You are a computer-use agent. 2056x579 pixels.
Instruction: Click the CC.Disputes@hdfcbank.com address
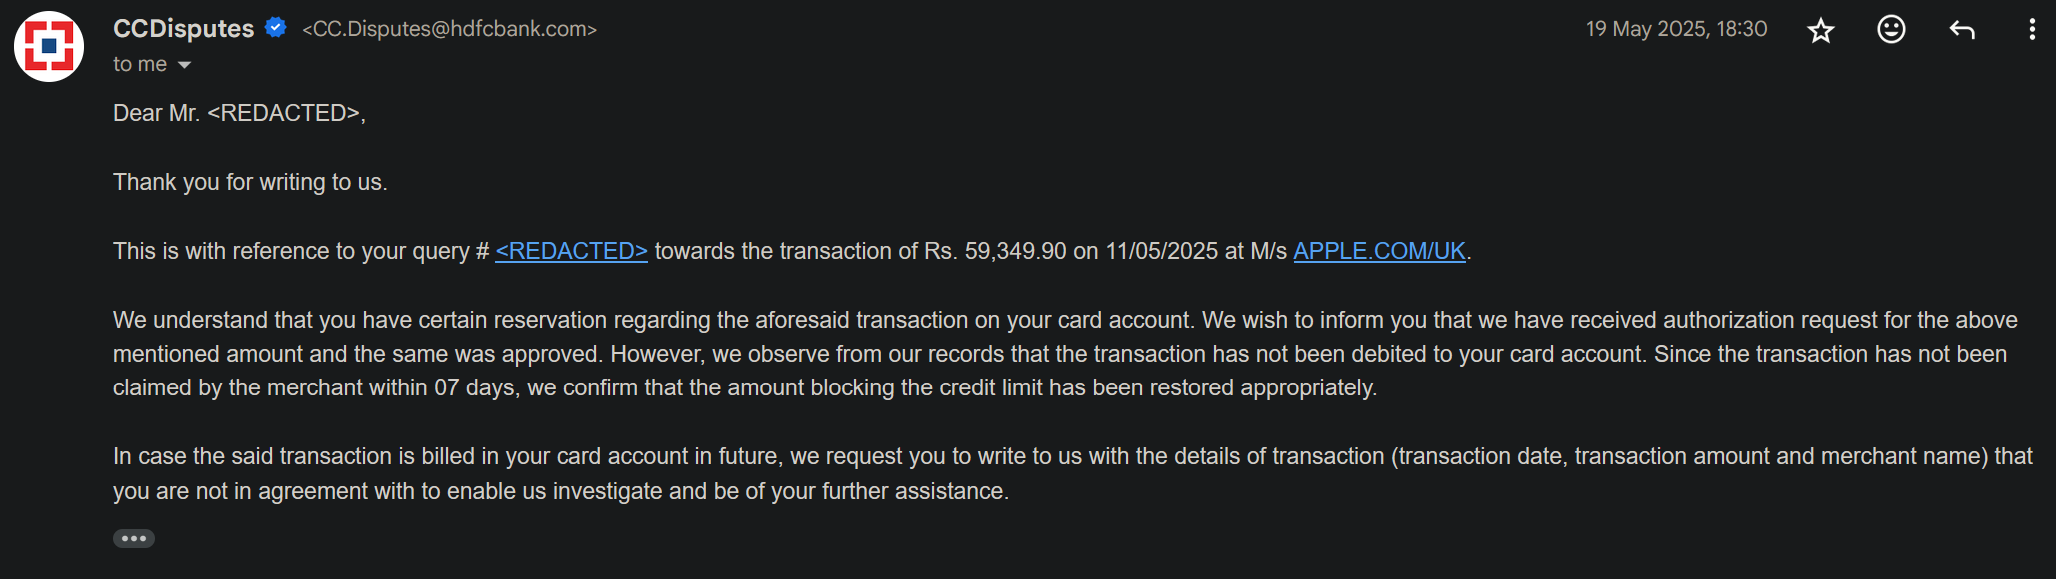(x=450, y=29)
